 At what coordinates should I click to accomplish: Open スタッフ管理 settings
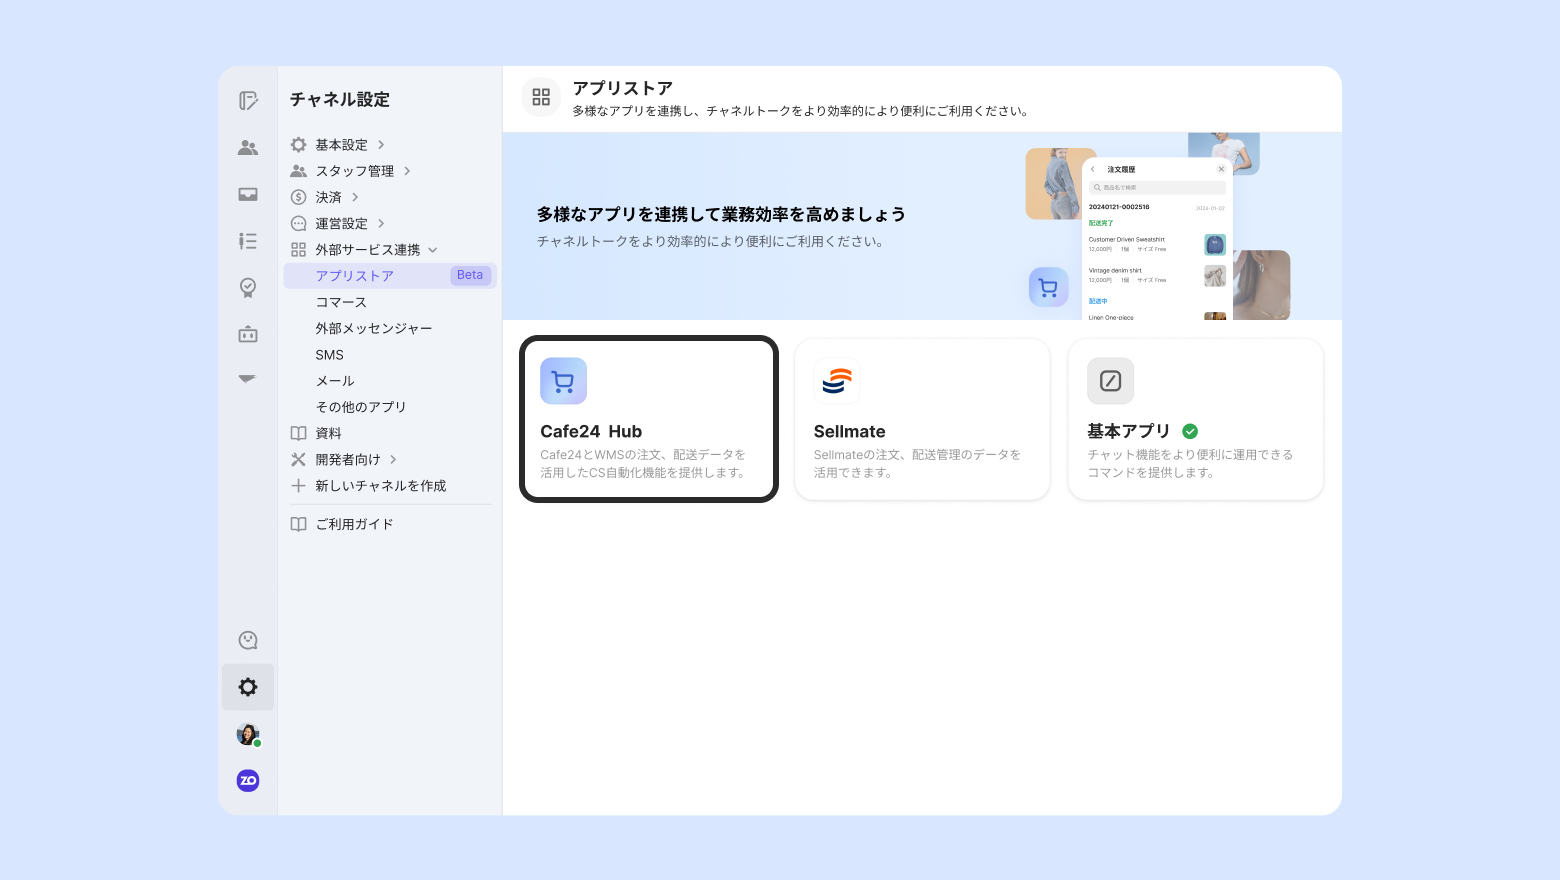[x=355, y=171]
